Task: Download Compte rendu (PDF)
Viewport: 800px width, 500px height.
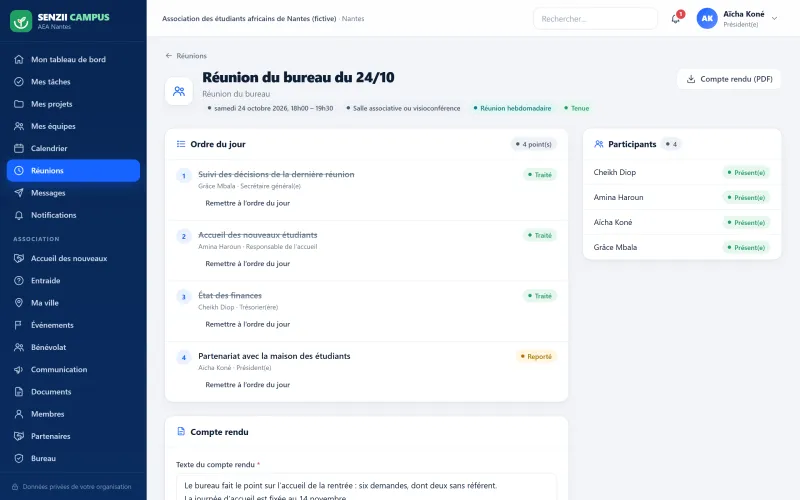Action: point(729,79)
